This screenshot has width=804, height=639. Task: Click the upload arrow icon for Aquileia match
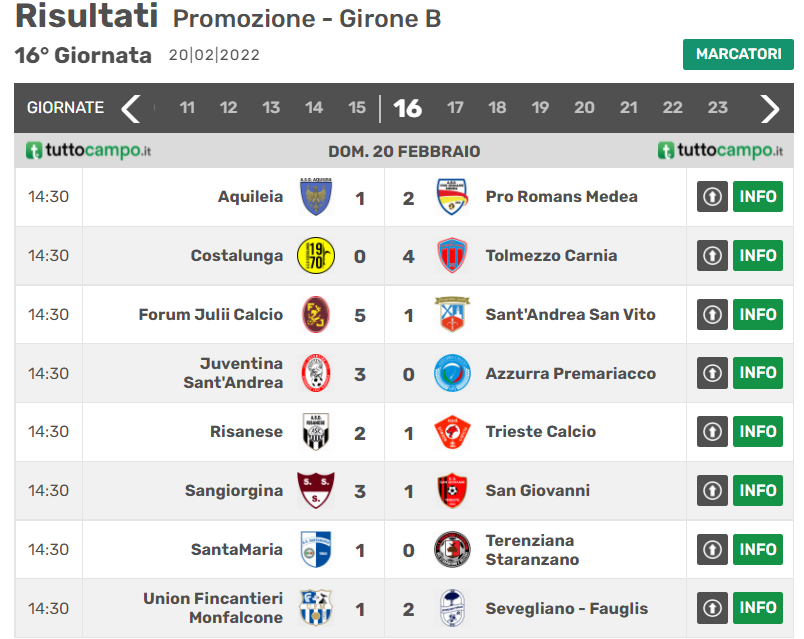tap(711, 197)
